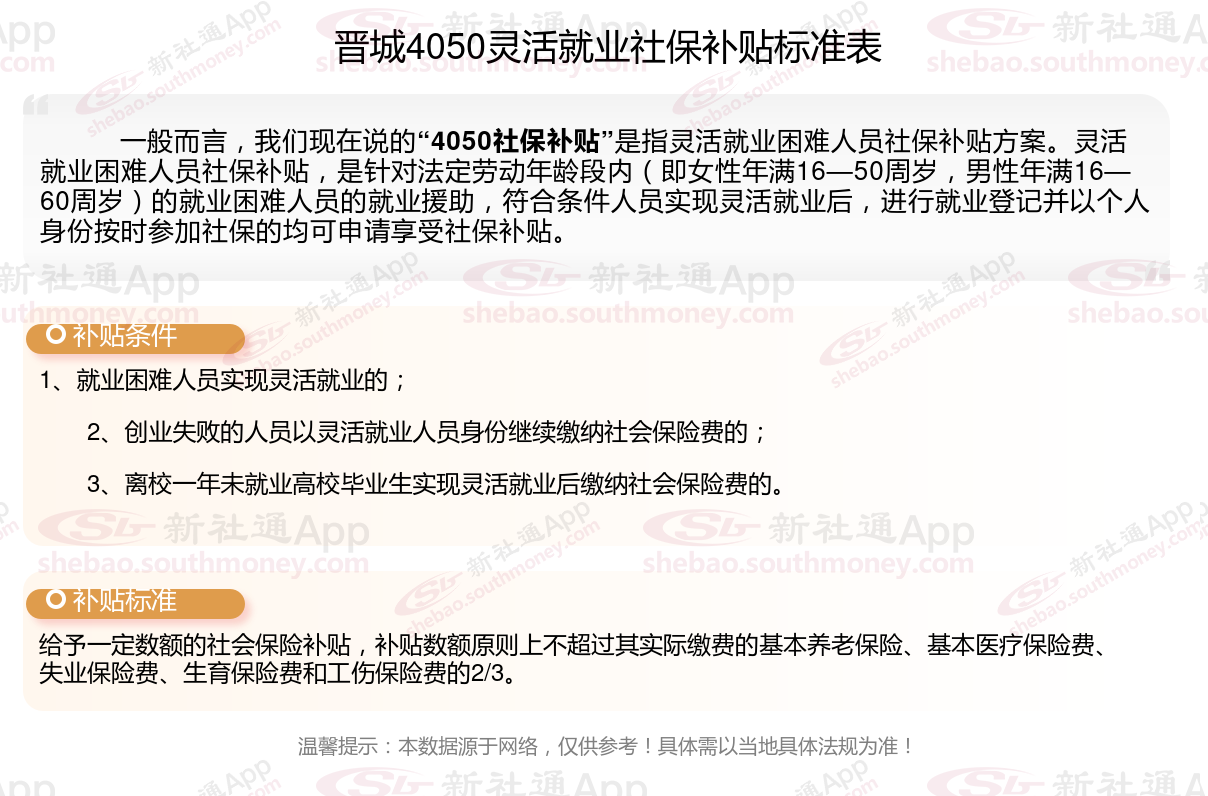Viewport: 1208px width, 796px height.
Task: Click condition 3 about 离校一年未就业高校毕业生
Action: (x=433, y=486)
